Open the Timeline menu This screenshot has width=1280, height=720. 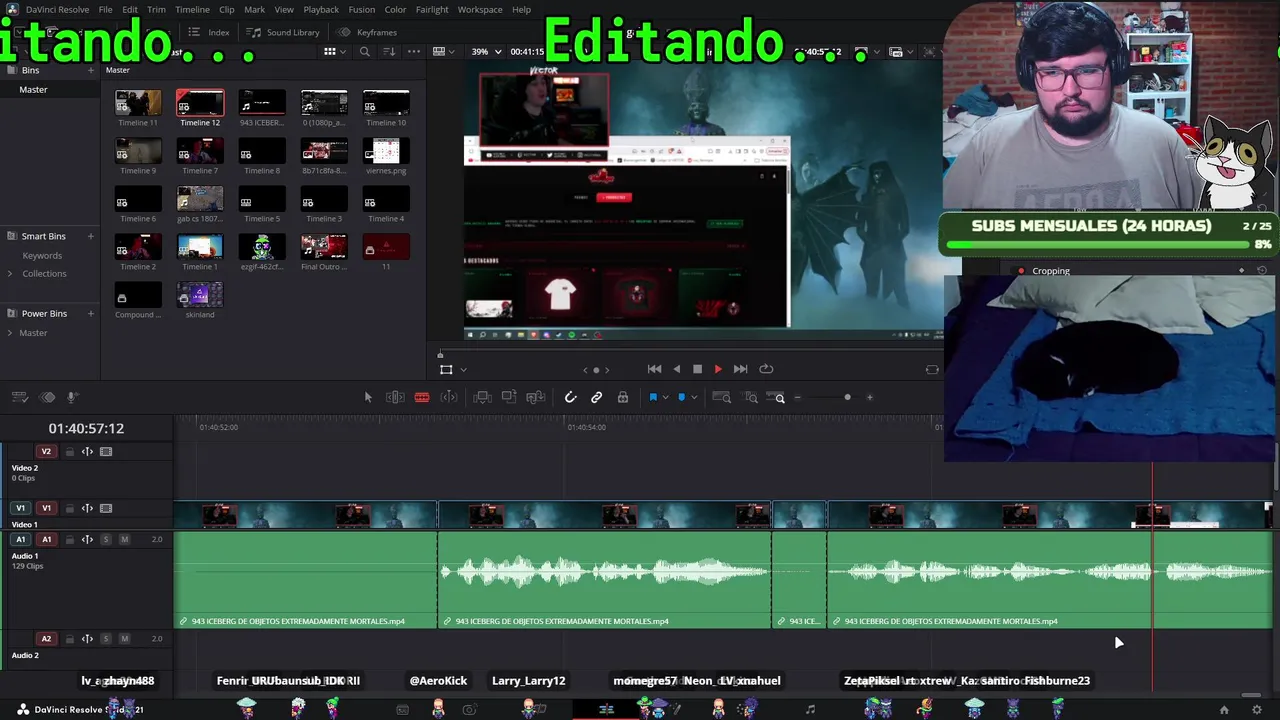click(x=192, y=9)
